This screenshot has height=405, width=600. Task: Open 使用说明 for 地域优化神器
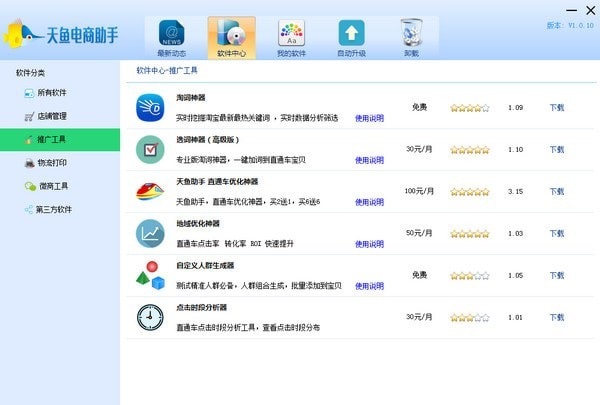point(369,244)
